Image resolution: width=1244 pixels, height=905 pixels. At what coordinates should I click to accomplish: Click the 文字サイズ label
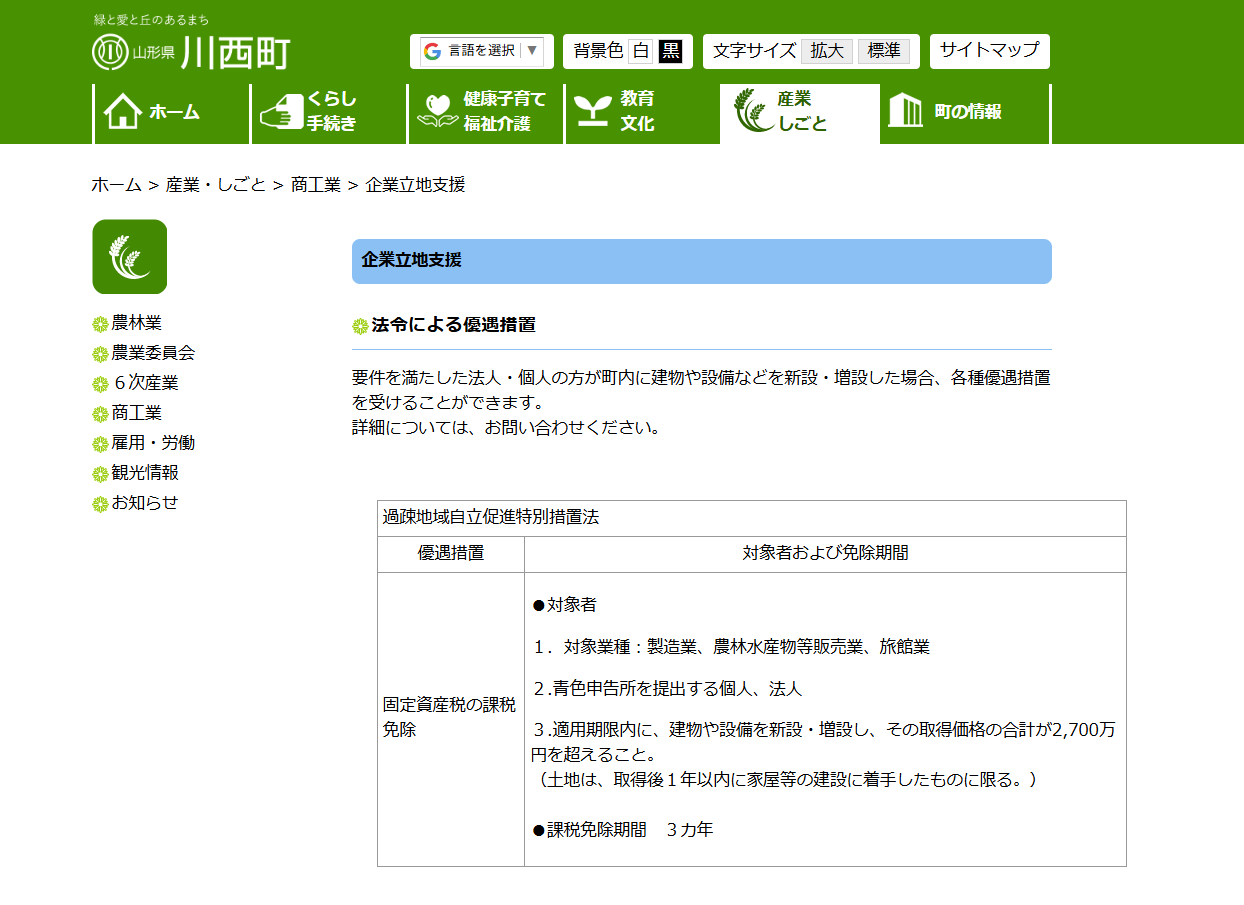pos(754,51)
